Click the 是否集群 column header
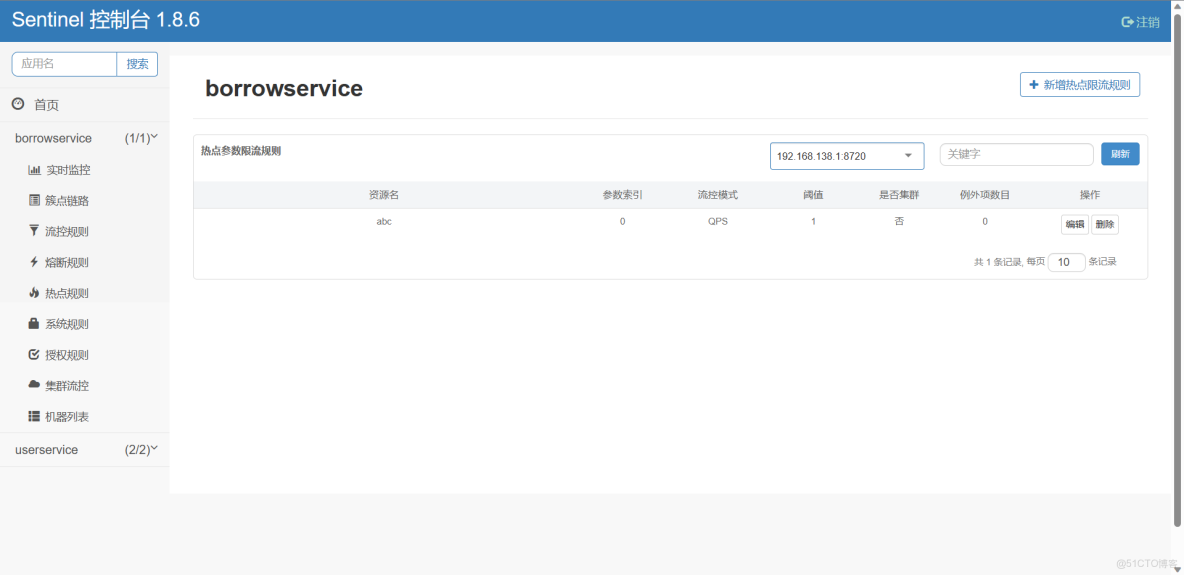The width and height of the screenshot is (1184, 575). [899, 195]
